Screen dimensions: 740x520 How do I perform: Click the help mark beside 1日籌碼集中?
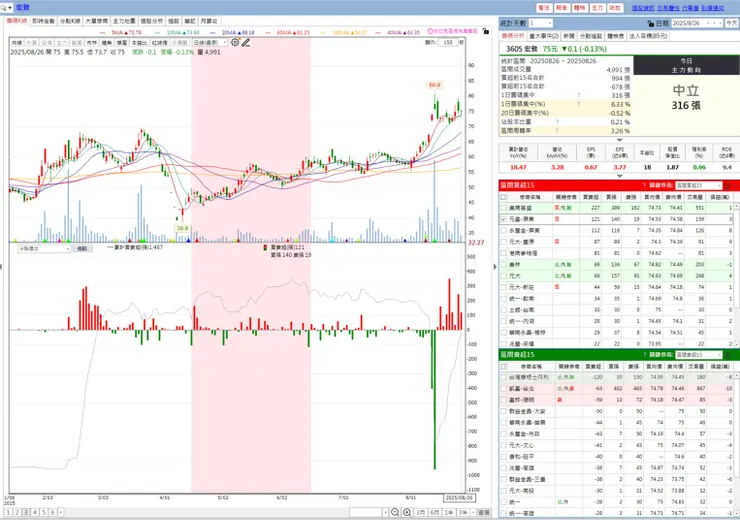pyautogui.click(x=579, y=95)
